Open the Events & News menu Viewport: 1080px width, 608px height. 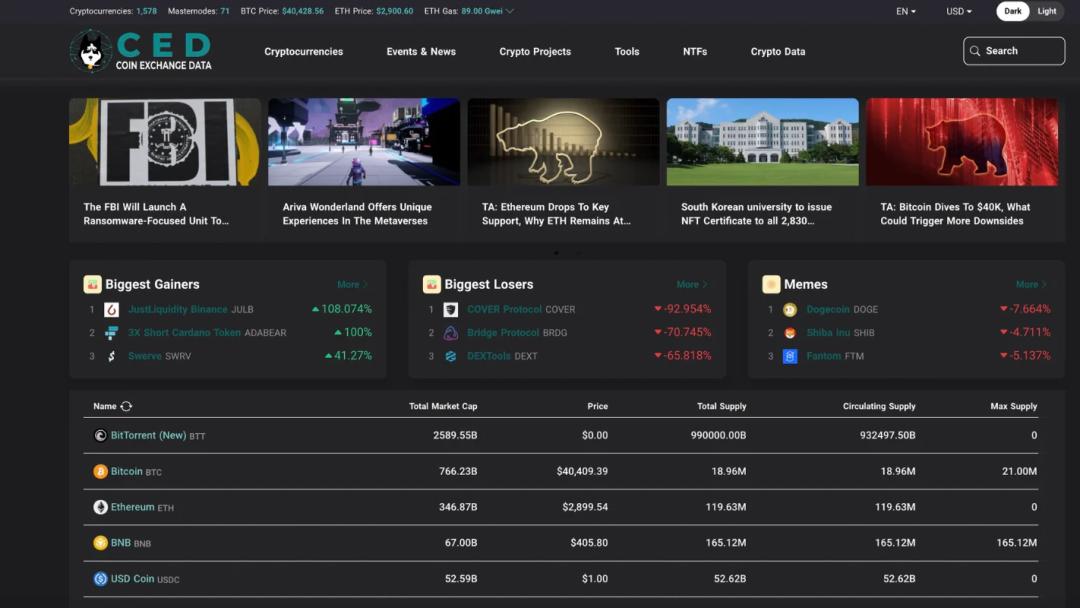(x=421, y=52)
